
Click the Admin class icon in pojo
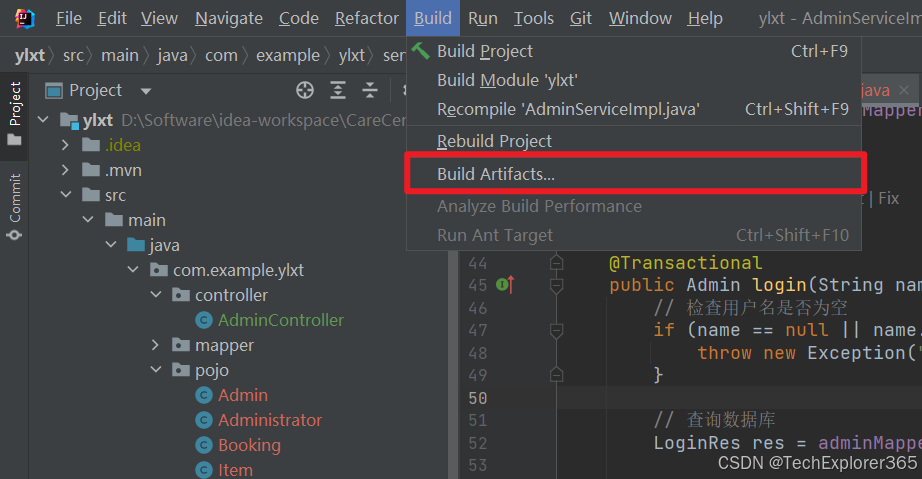click(x=203, y=395)
